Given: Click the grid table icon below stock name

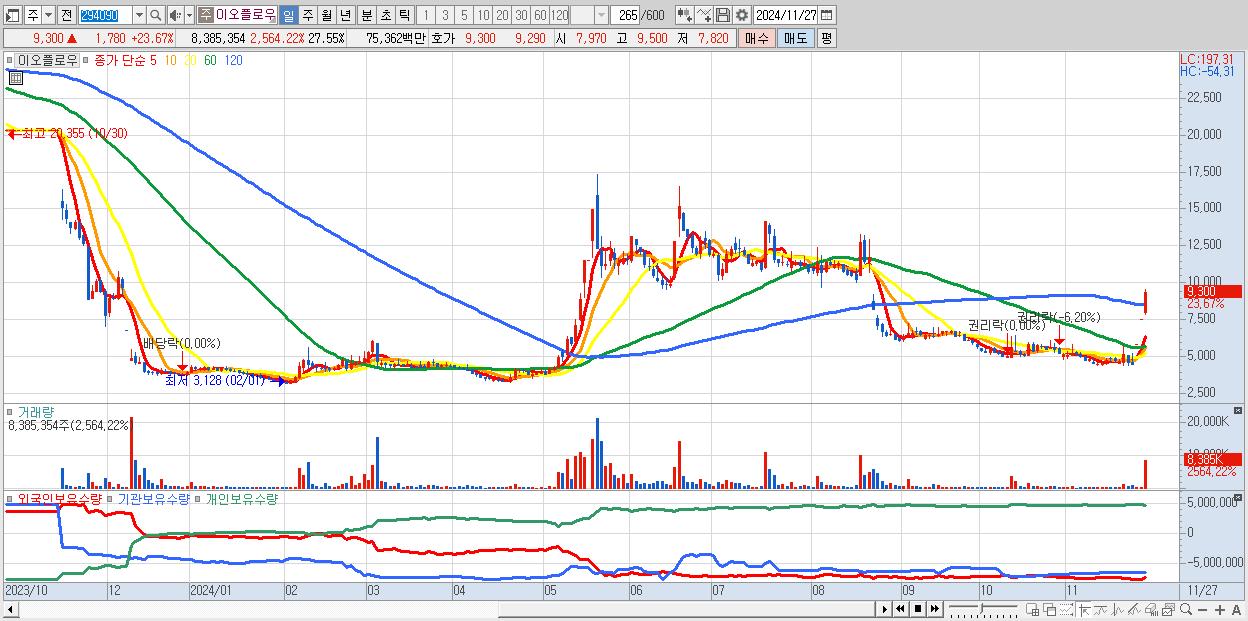Looking at the screenshot, I should click(16, 77).
